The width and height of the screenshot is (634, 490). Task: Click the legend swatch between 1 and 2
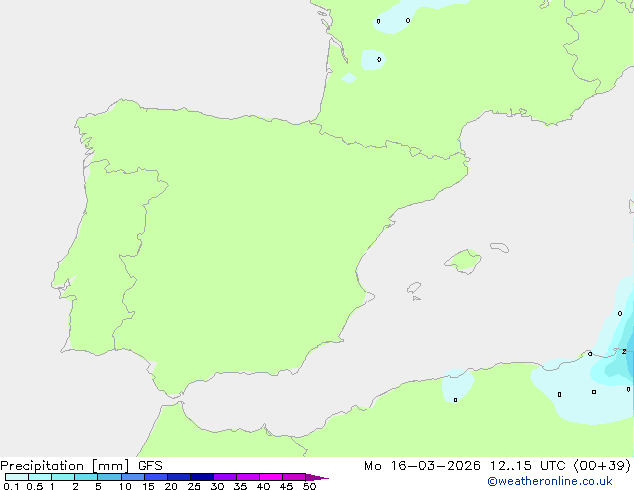pyautogui.click(x=63, y=477)
